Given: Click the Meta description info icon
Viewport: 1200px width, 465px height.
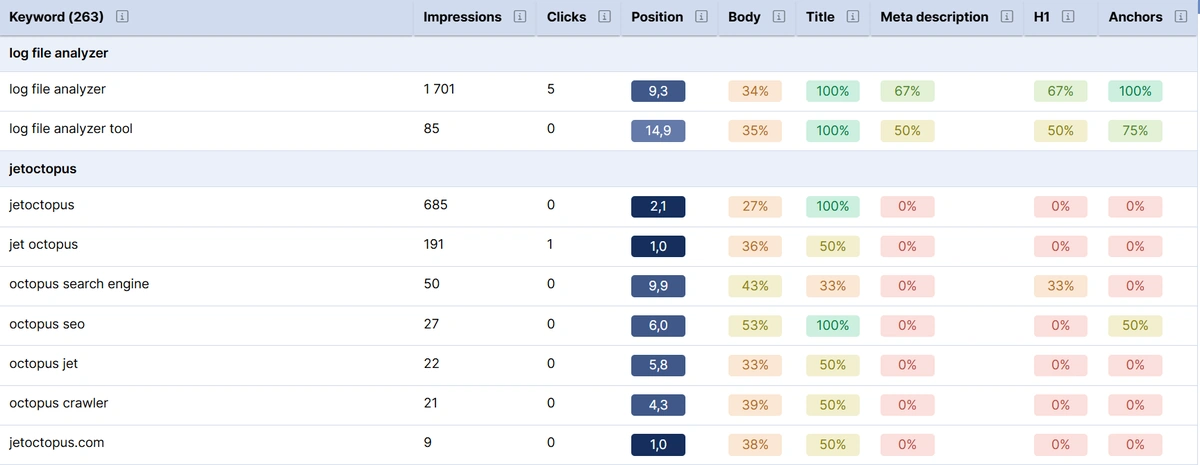Looking at the screenshot, I should pyautogui.click(x=1006, y=17).
